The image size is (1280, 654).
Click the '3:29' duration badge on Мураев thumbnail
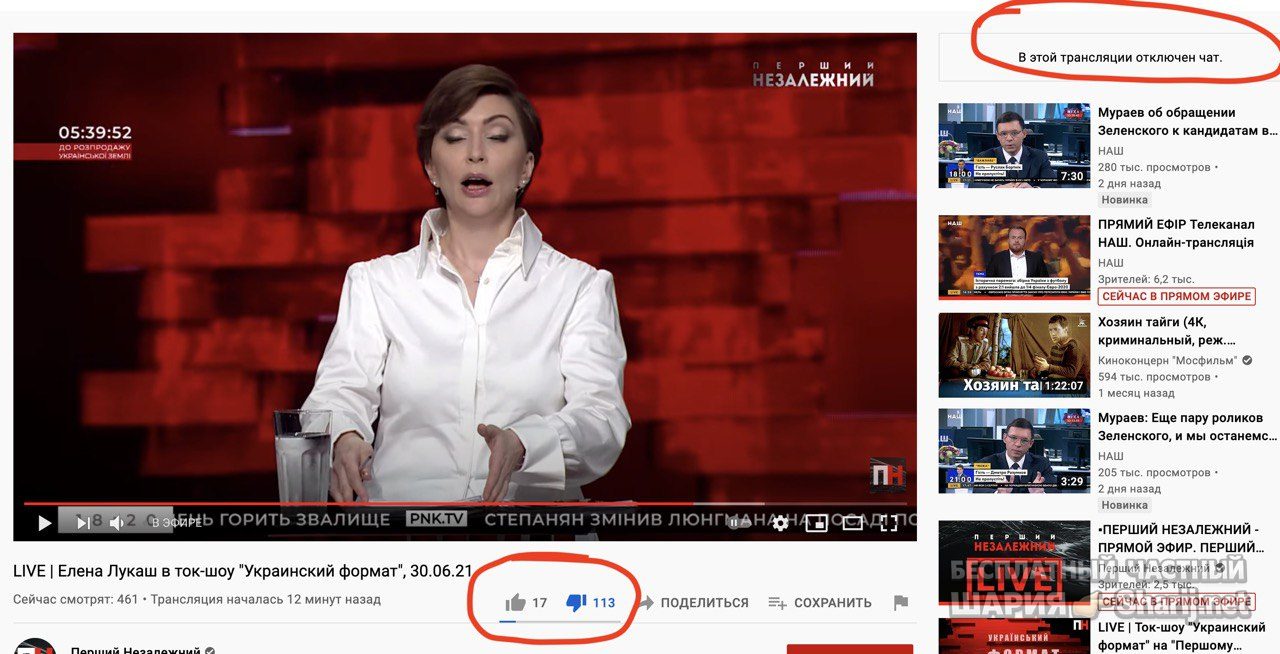1071,481
